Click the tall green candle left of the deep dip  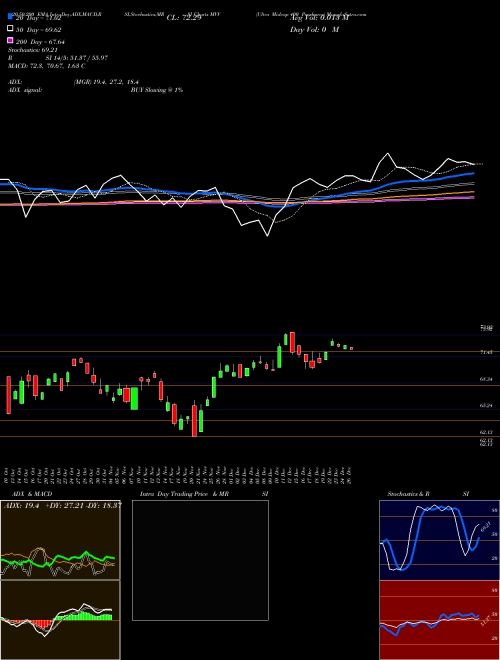tap(134, 398)
